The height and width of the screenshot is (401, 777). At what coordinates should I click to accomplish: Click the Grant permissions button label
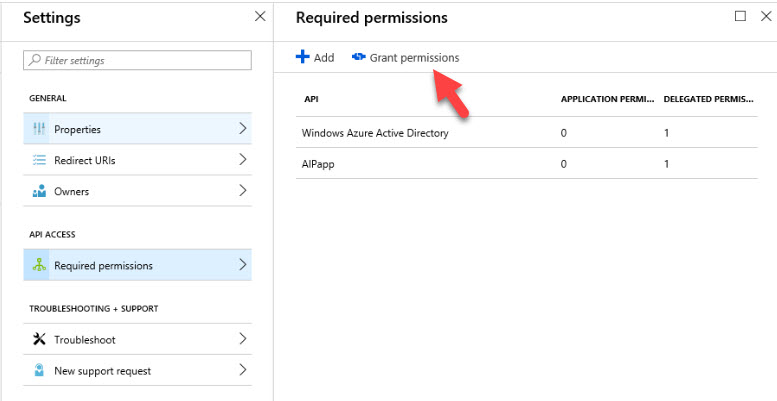click(x=414, y=57)
